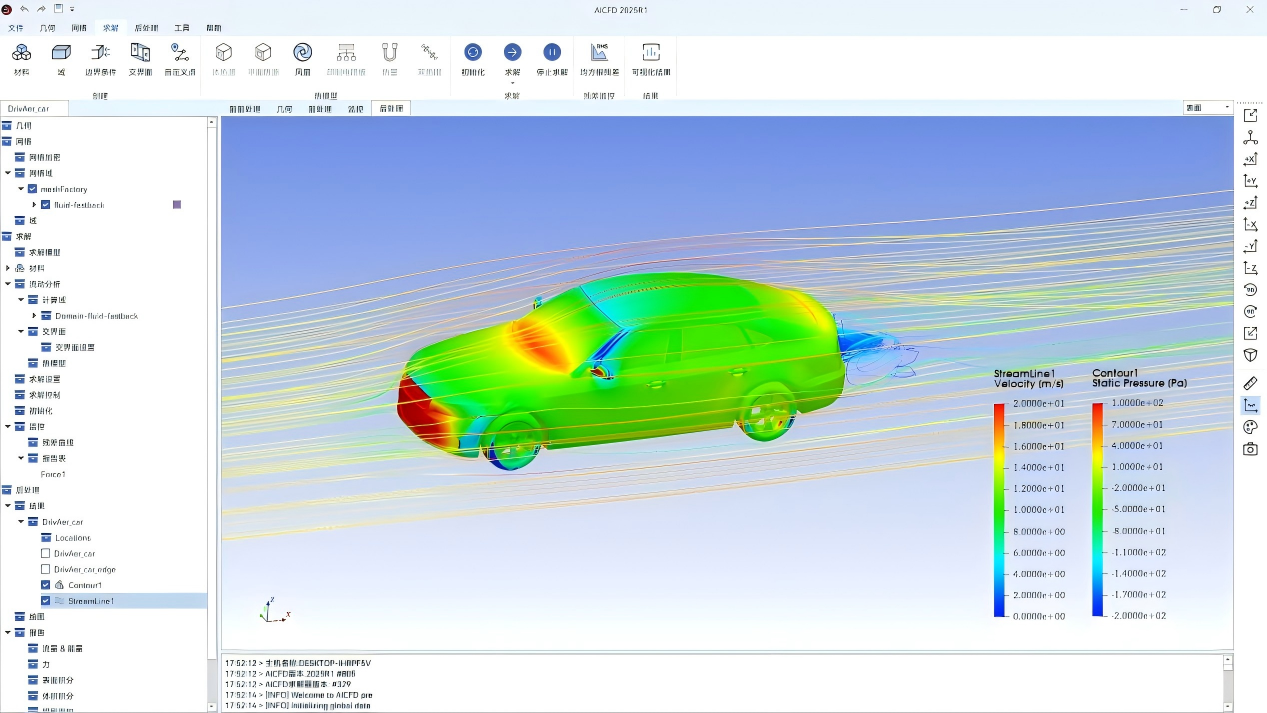Click the save icon in quick access bar
The width and height of the screenshot is (1267, 713).
pos(59,9)
